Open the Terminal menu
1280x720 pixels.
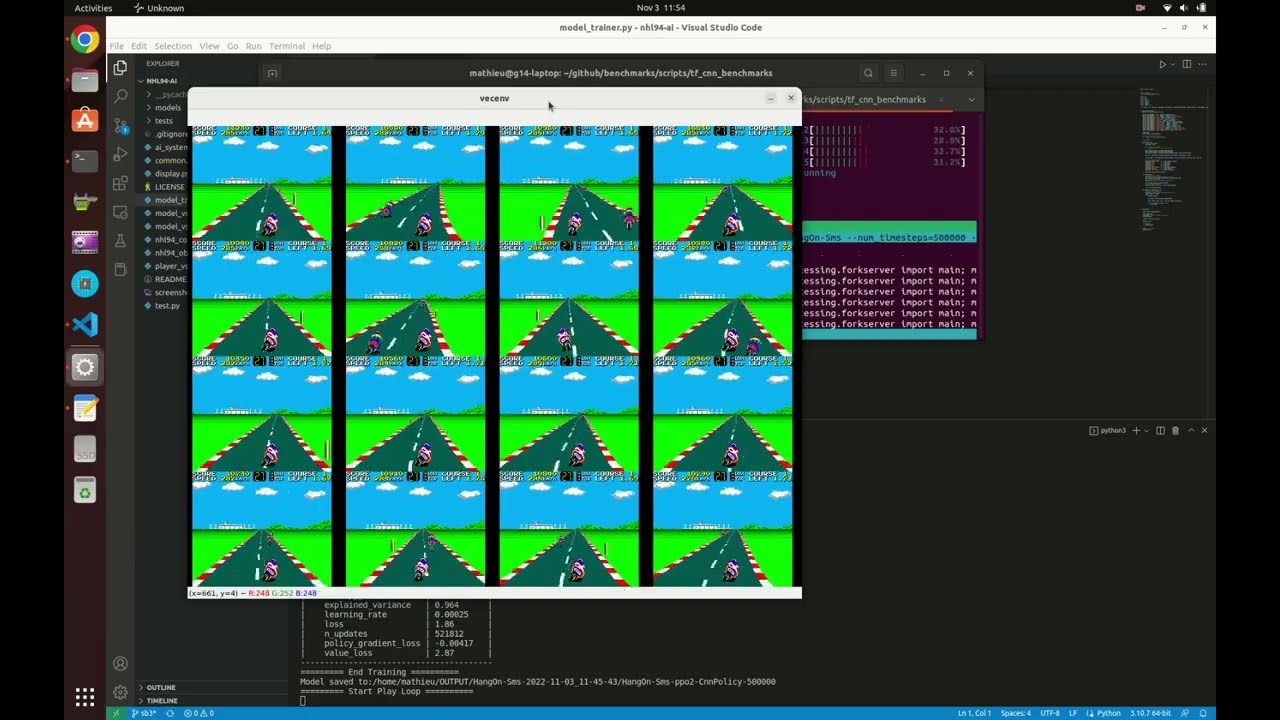287,46
